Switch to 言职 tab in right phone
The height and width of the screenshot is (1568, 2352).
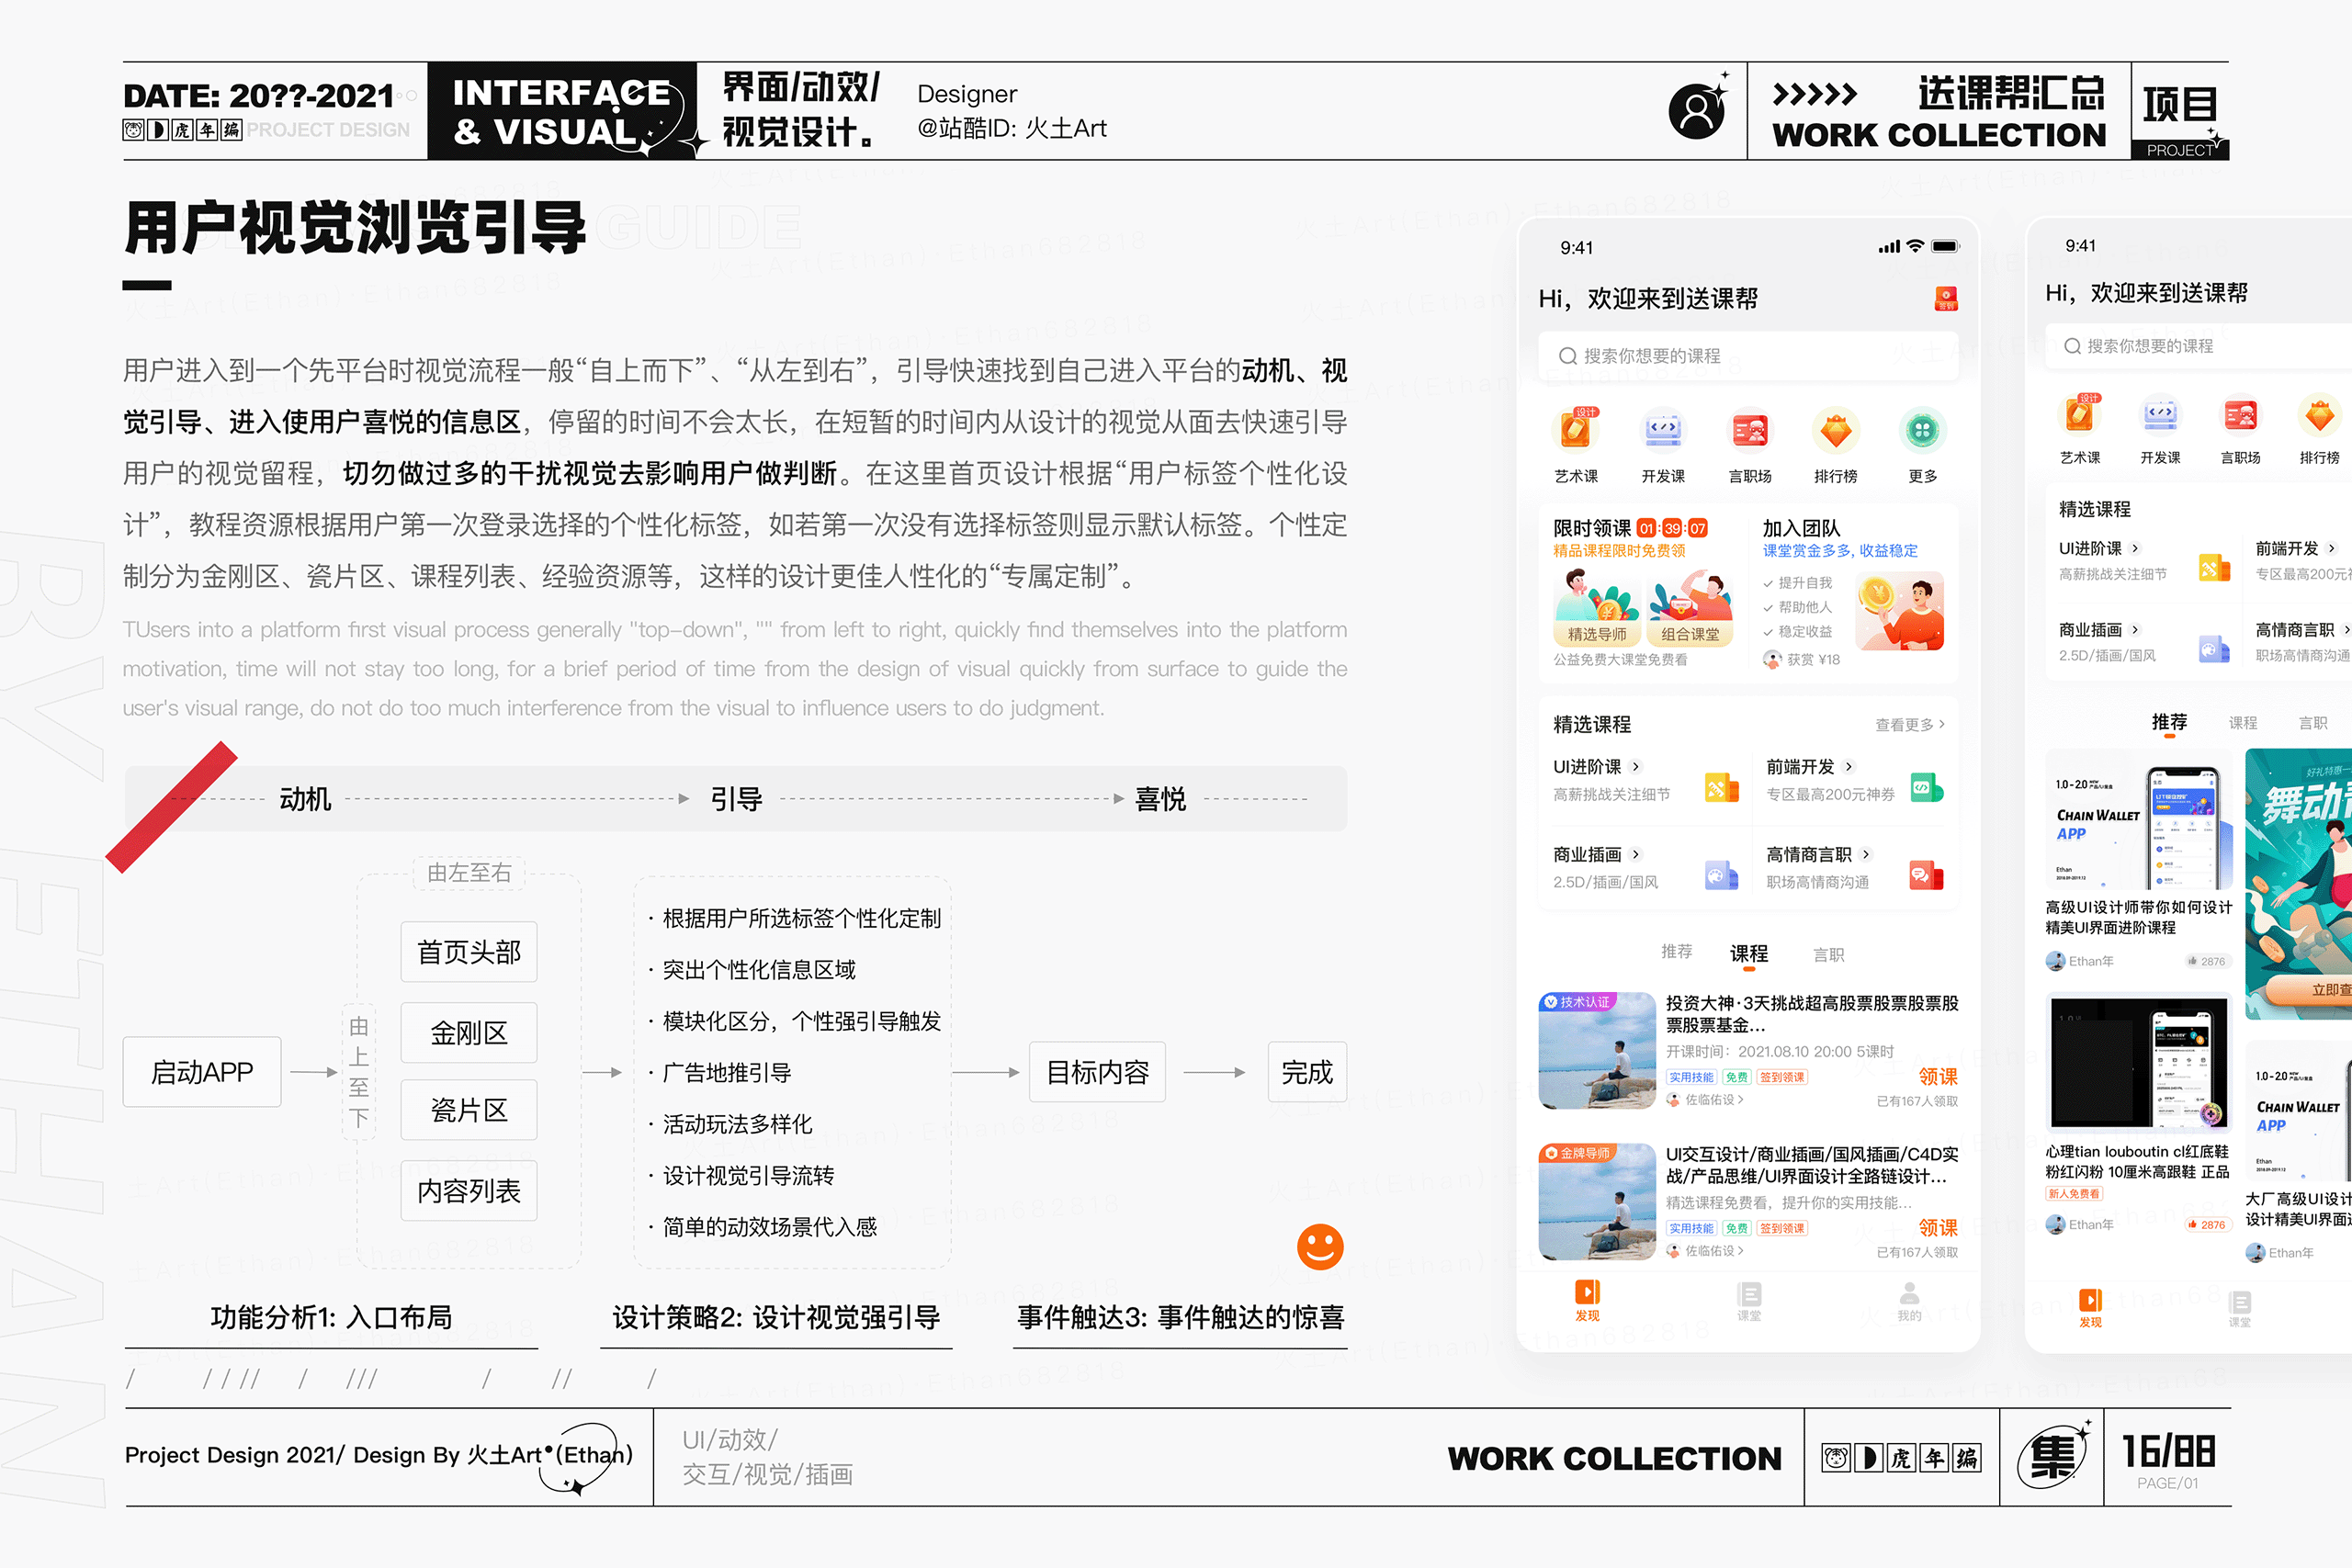pyautogui.click(x=2313, y=723)
